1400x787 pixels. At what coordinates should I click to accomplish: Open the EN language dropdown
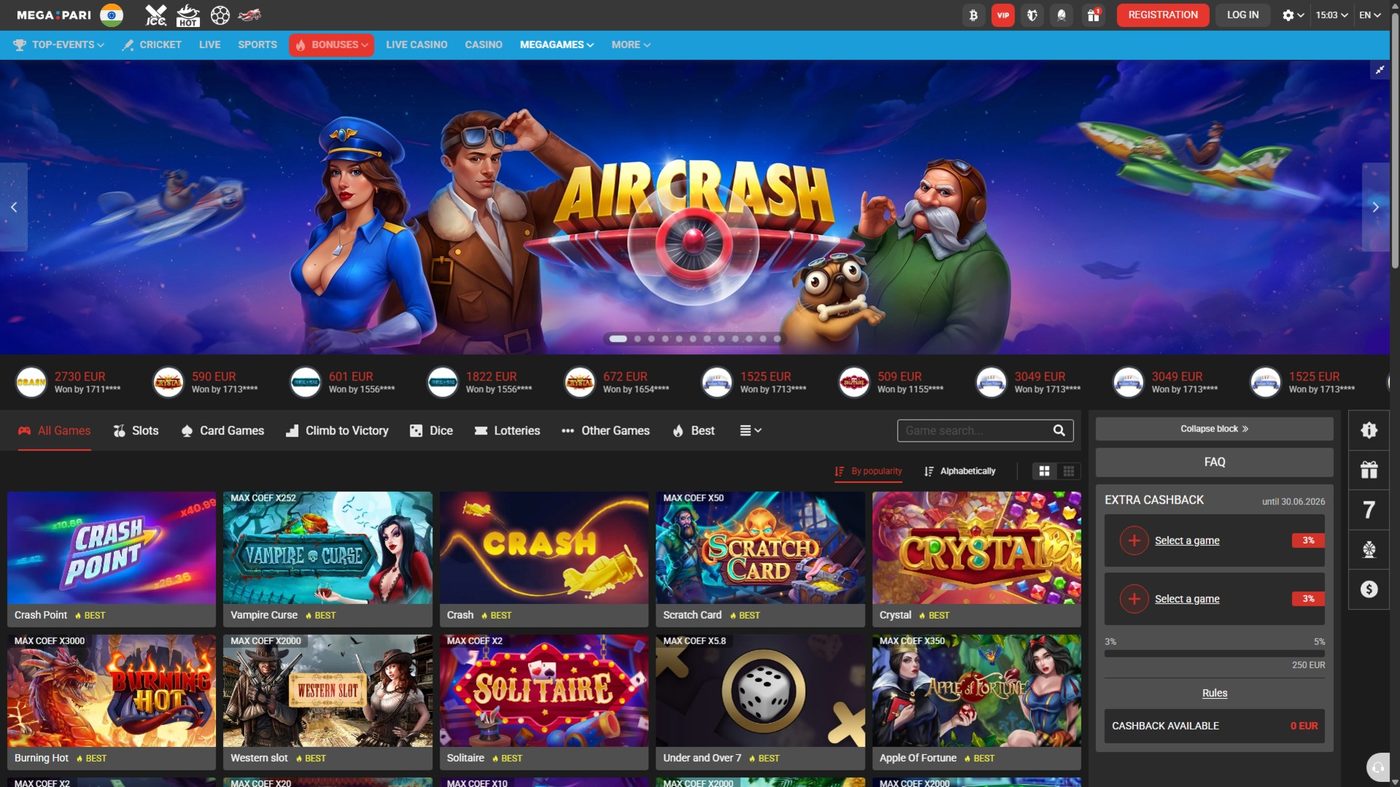click(x=1369, y=15)
